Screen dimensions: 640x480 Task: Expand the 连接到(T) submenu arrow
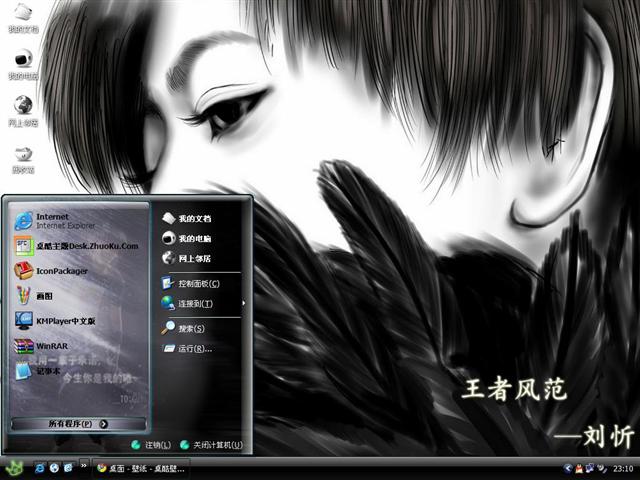(244, 303)
